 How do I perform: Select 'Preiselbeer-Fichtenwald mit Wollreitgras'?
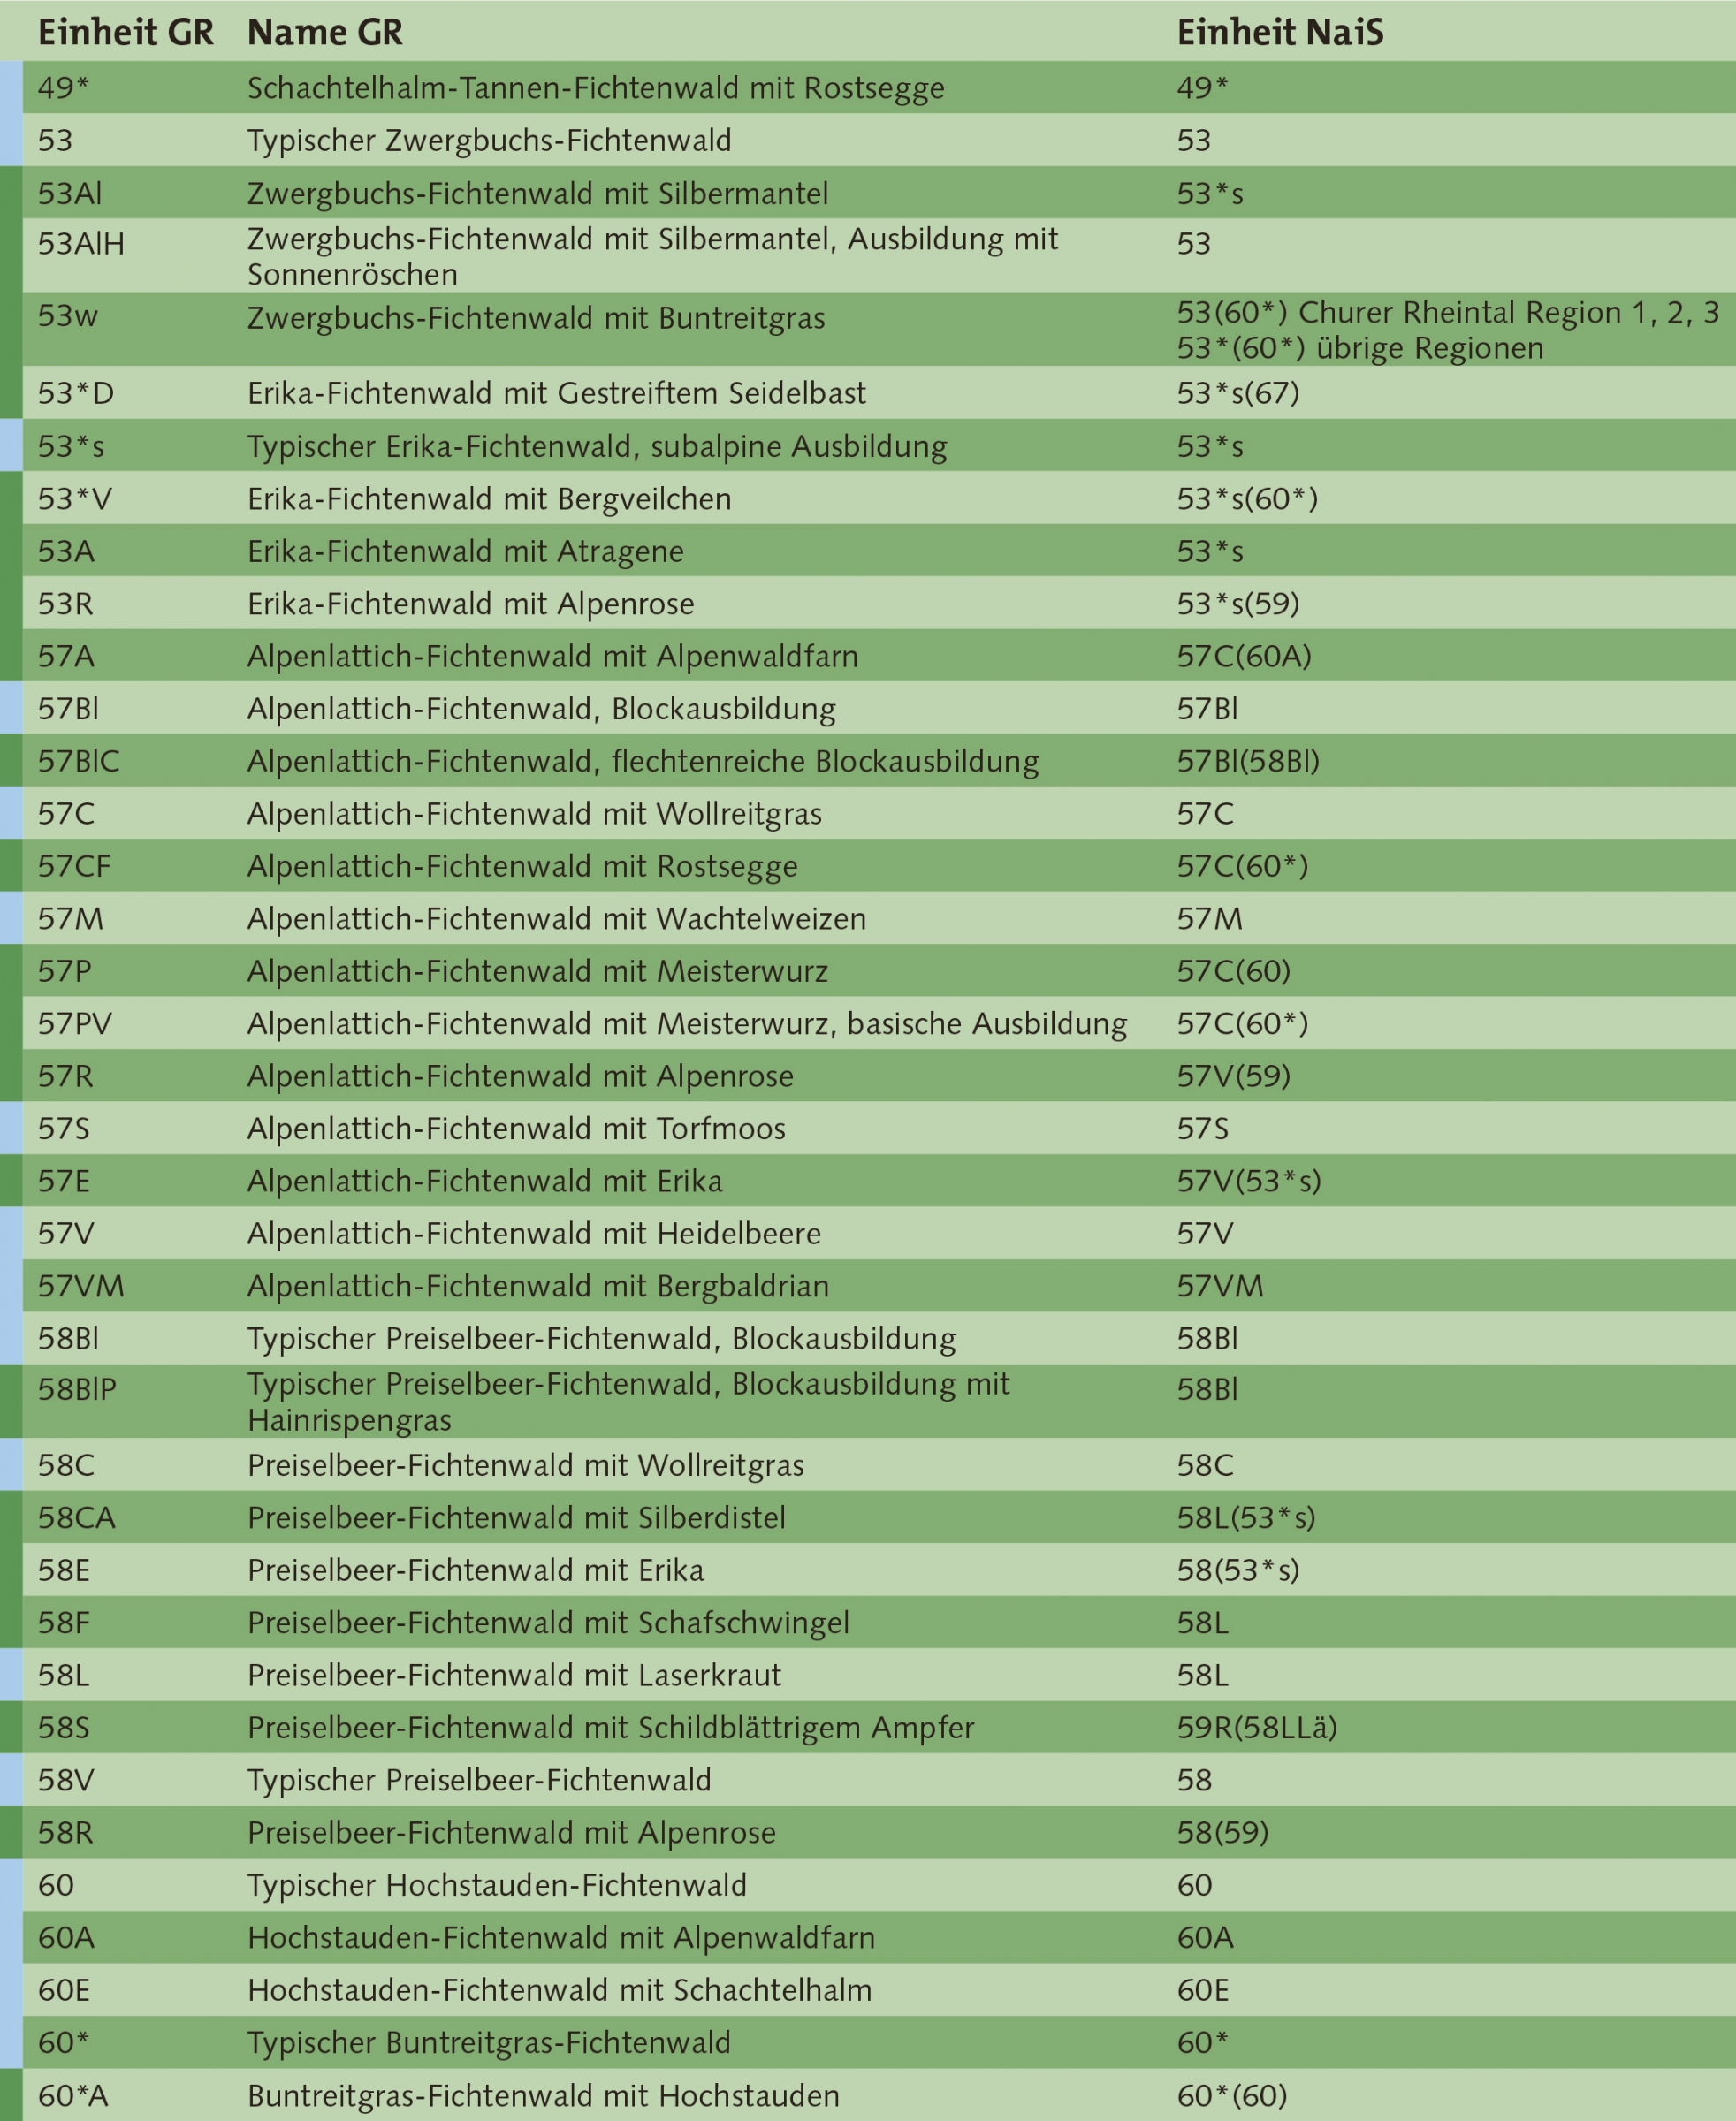click(526, 1466)
